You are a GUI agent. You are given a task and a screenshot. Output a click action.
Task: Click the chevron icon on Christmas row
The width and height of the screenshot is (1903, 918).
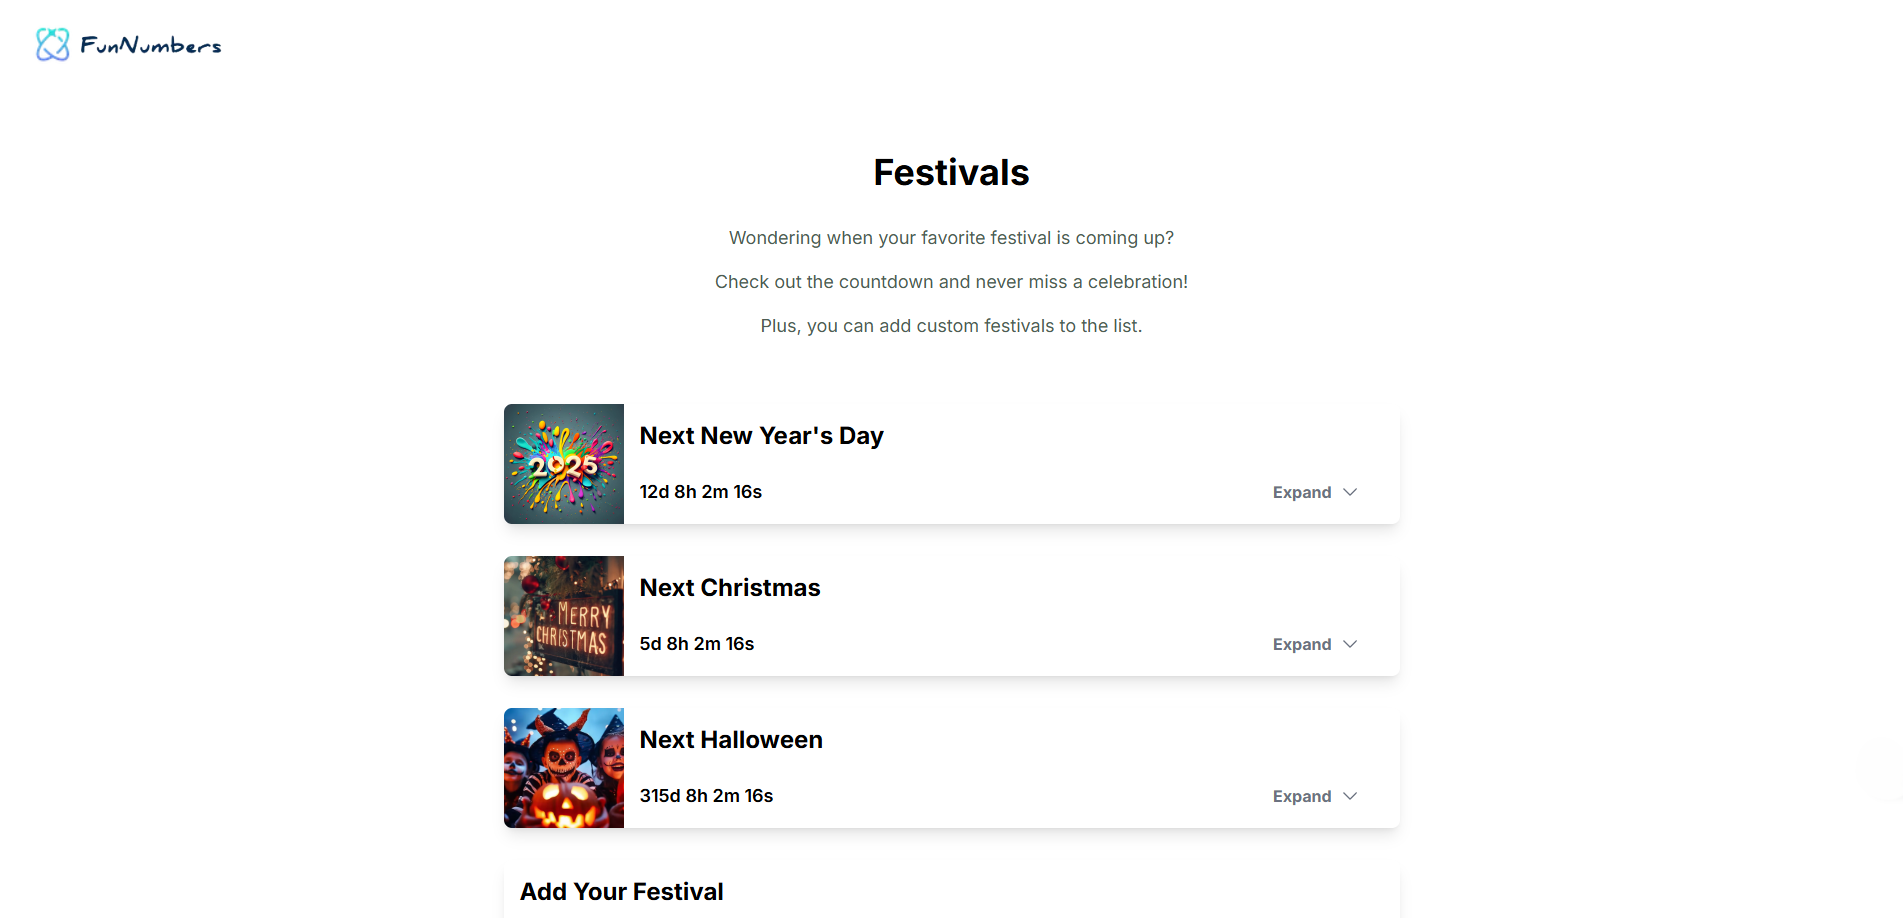point(1350,644)
